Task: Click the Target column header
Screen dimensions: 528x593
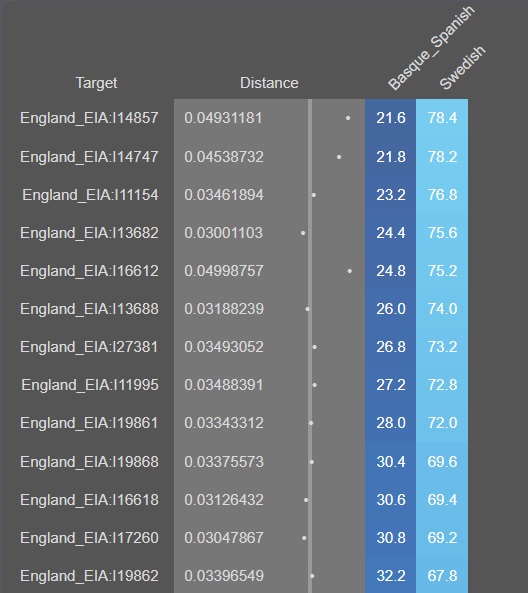Action: [96, 83]
